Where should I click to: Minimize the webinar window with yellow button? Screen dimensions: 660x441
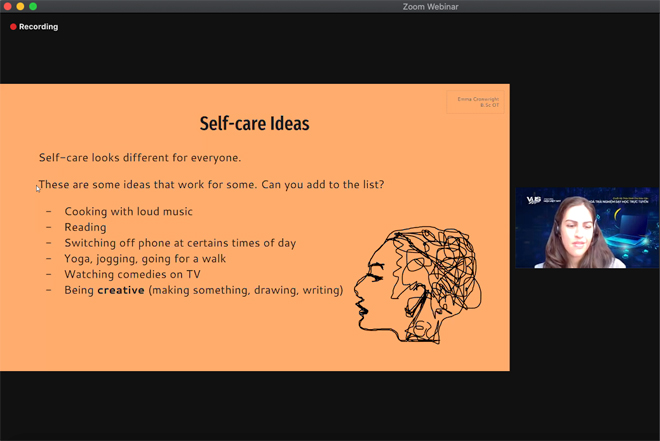(x=20, y=7)
